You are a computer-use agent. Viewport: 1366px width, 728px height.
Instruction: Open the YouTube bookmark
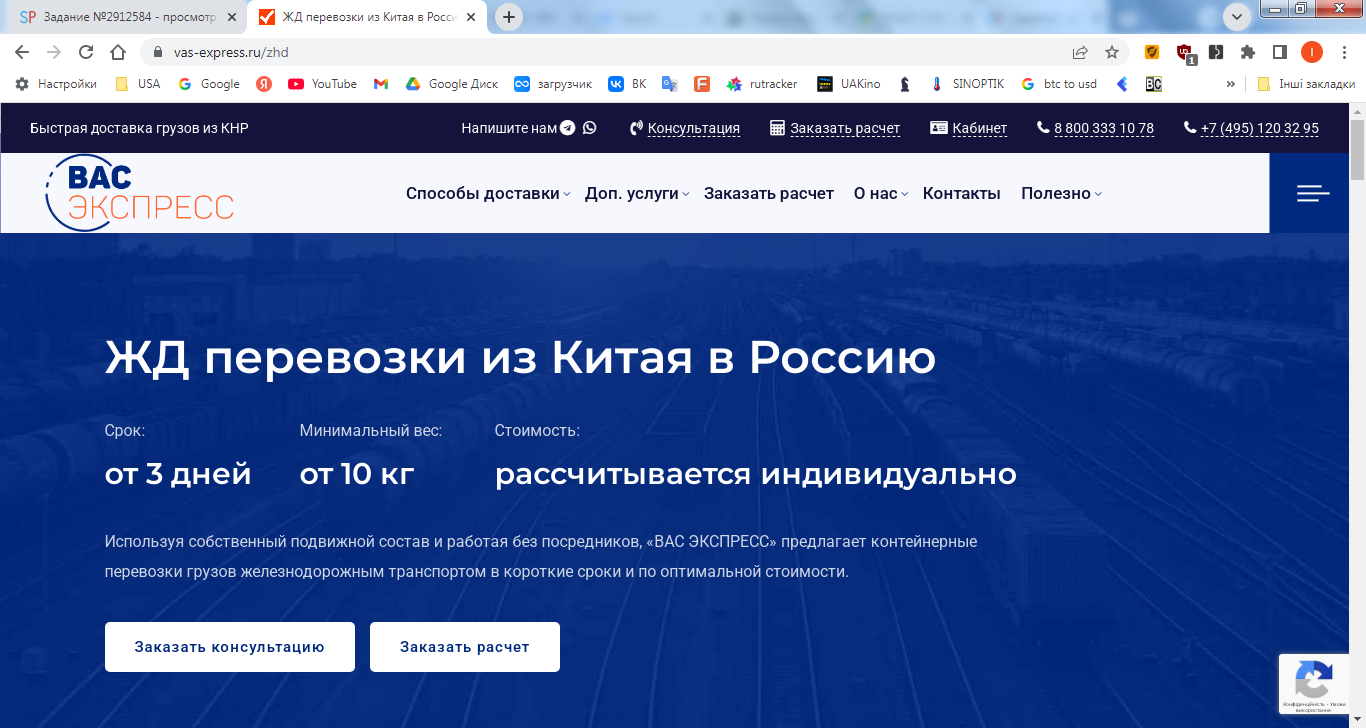coord(322,84)
